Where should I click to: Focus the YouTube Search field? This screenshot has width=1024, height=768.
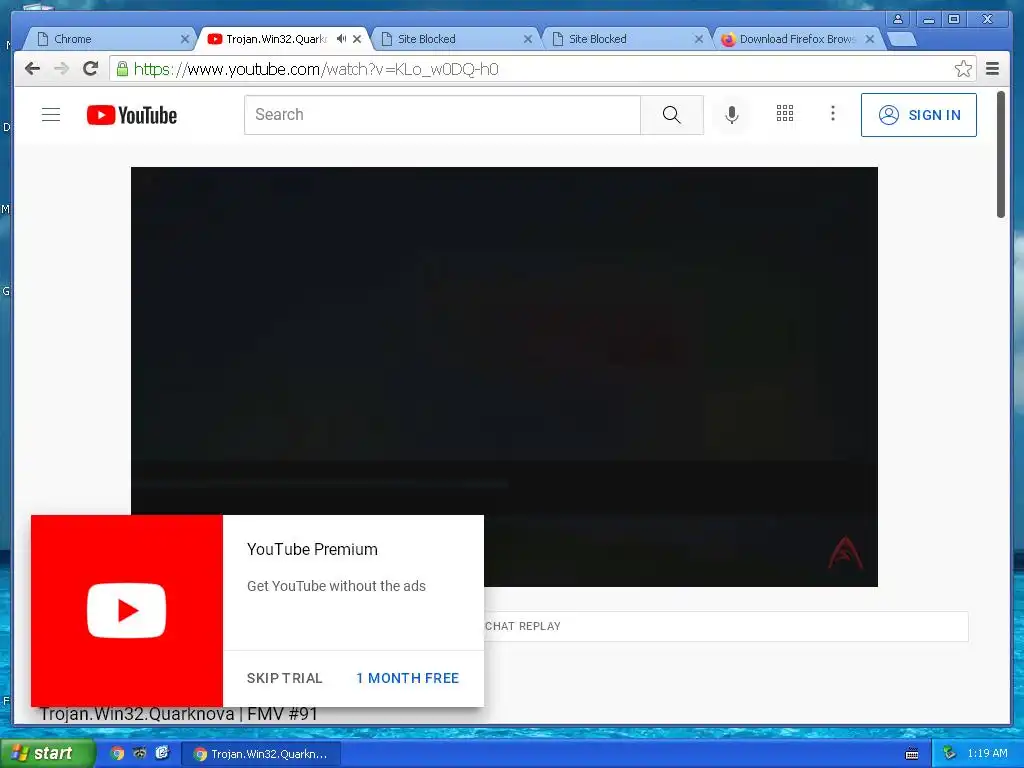(x=442, y=115)
